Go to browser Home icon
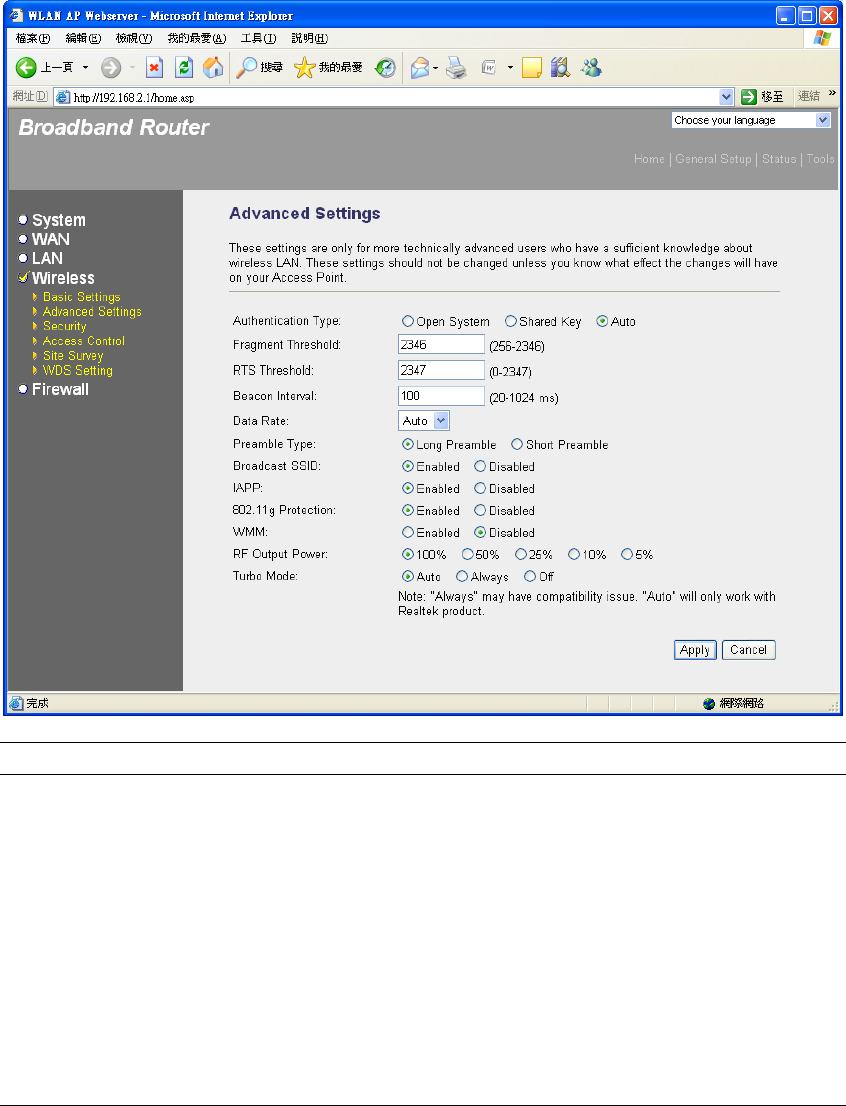Viewport: 846px width, 1106px height. (x=212, y=68)
